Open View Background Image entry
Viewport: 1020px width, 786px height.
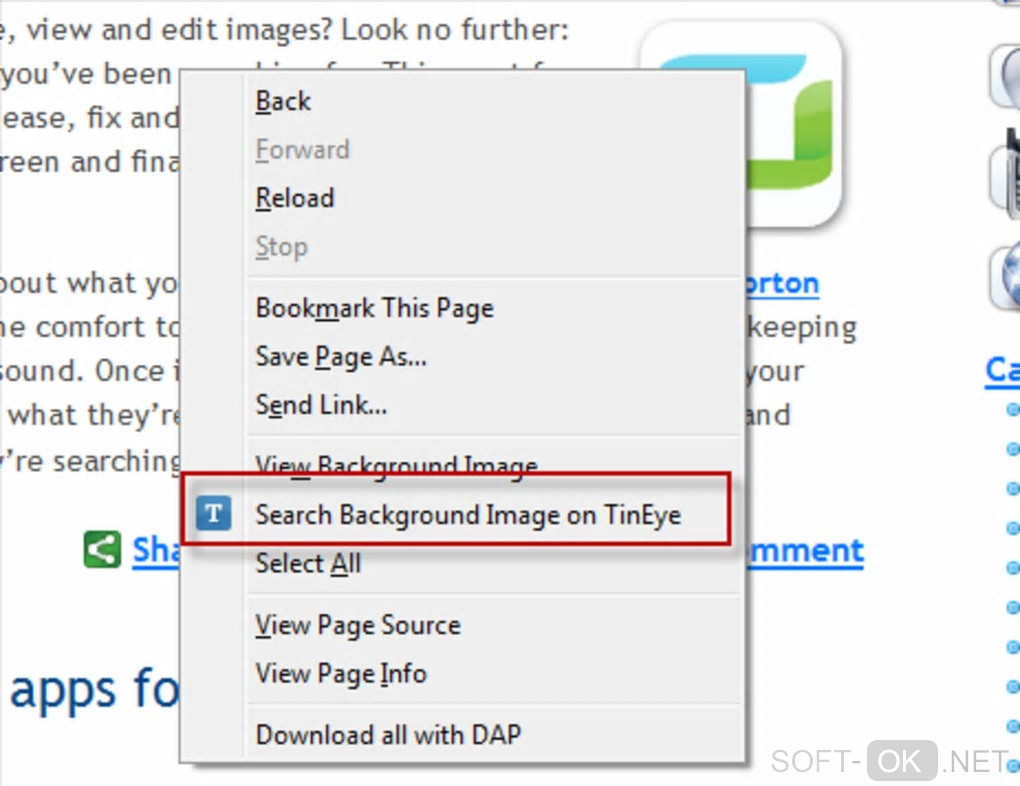396,465
